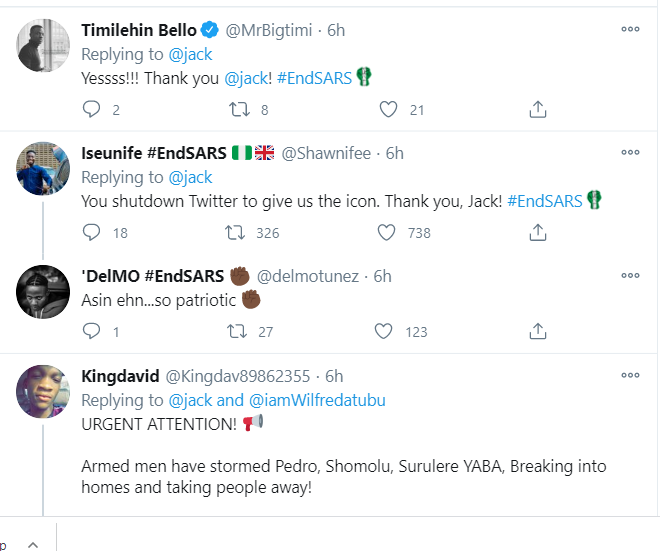Open more options on Kingdavid's tweet
Screen dimensions: 660x551
(630, 375)
